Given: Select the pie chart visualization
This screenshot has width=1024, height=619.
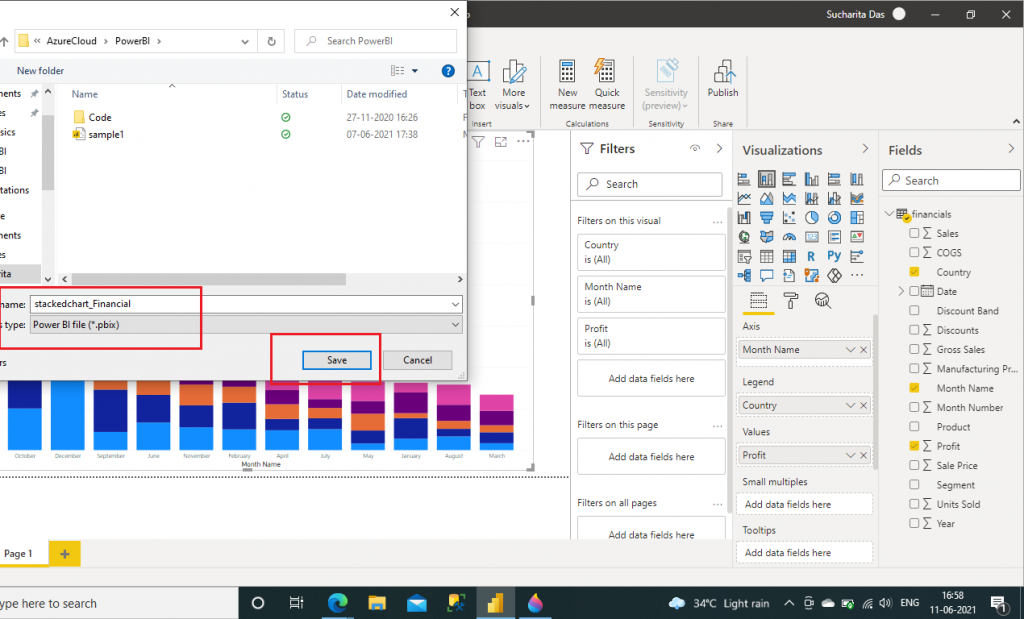Looking at the screenshot, I should click(812, 217).
